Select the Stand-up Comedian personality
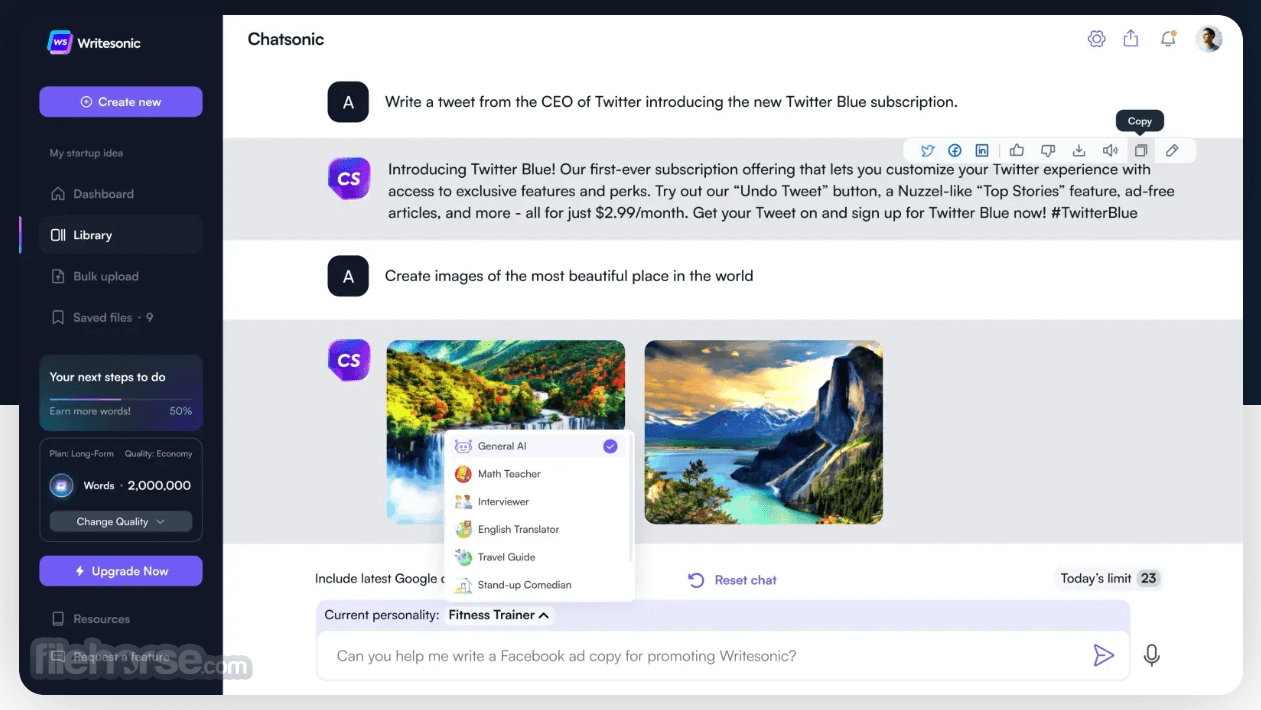The image size is (1261, 710). [x=538, y=585]
